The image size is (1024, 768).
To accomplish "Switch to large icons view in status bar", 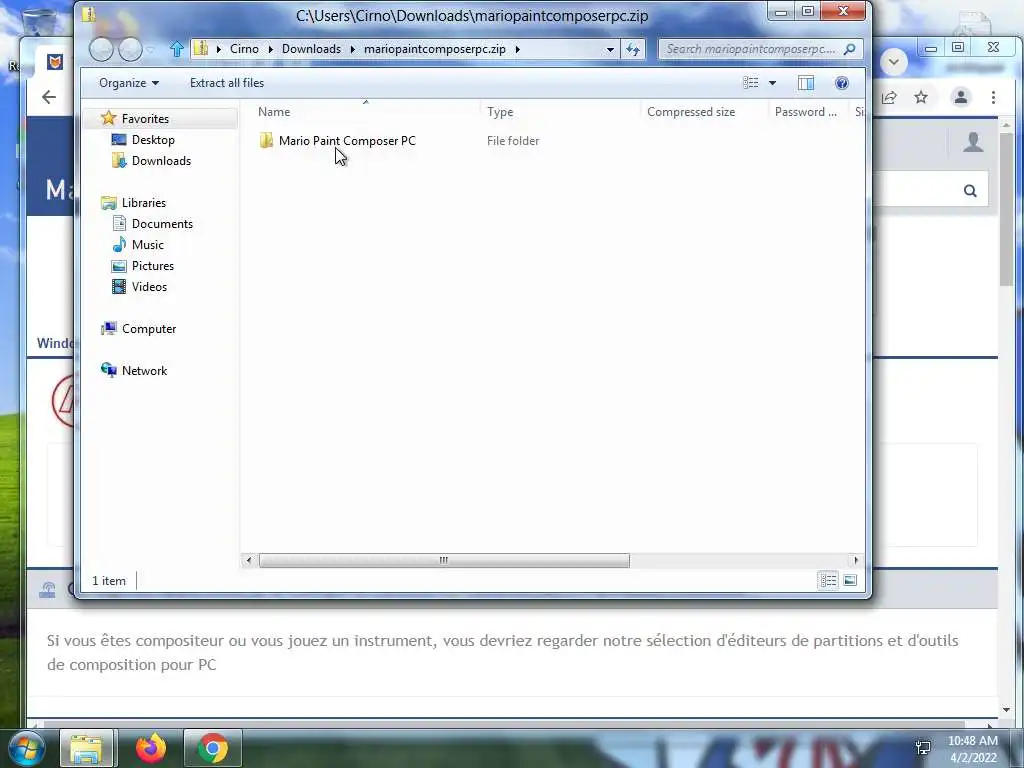I will tap(850, 580).
